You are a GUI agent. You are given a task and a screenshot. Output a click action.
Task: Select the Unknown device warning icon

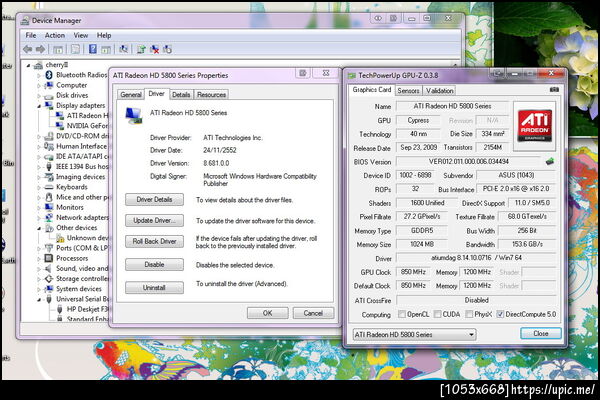pos(60,238)
